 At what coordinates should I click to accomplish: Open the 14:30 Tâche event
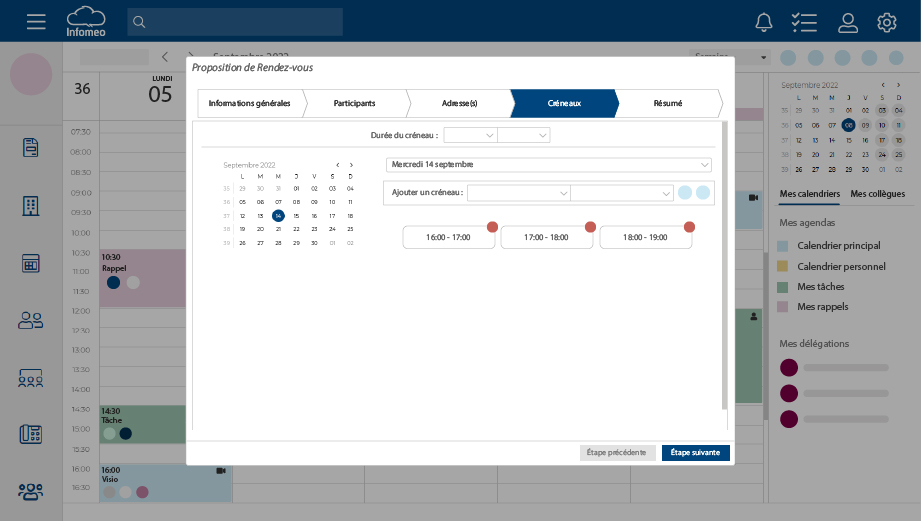point(143,424)
